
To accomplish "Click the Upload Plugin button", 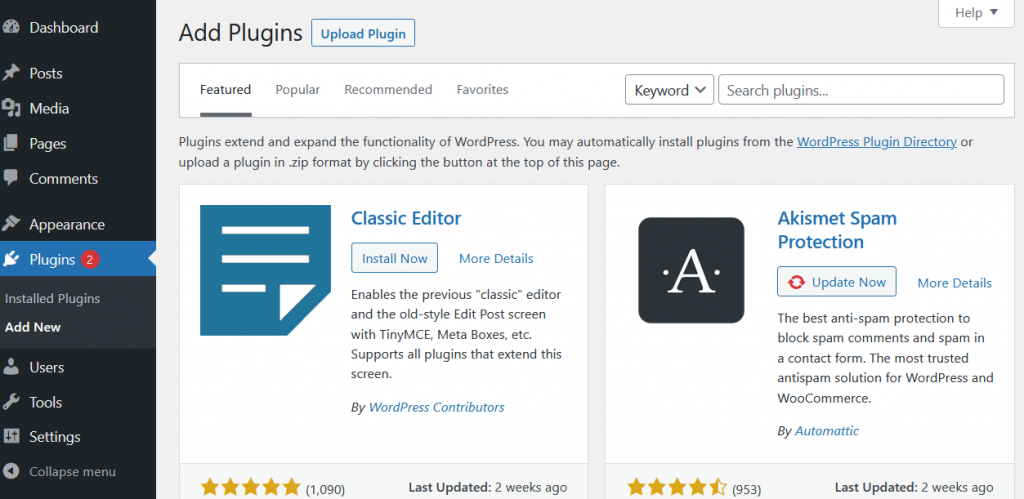I will (x=363, y=33).
